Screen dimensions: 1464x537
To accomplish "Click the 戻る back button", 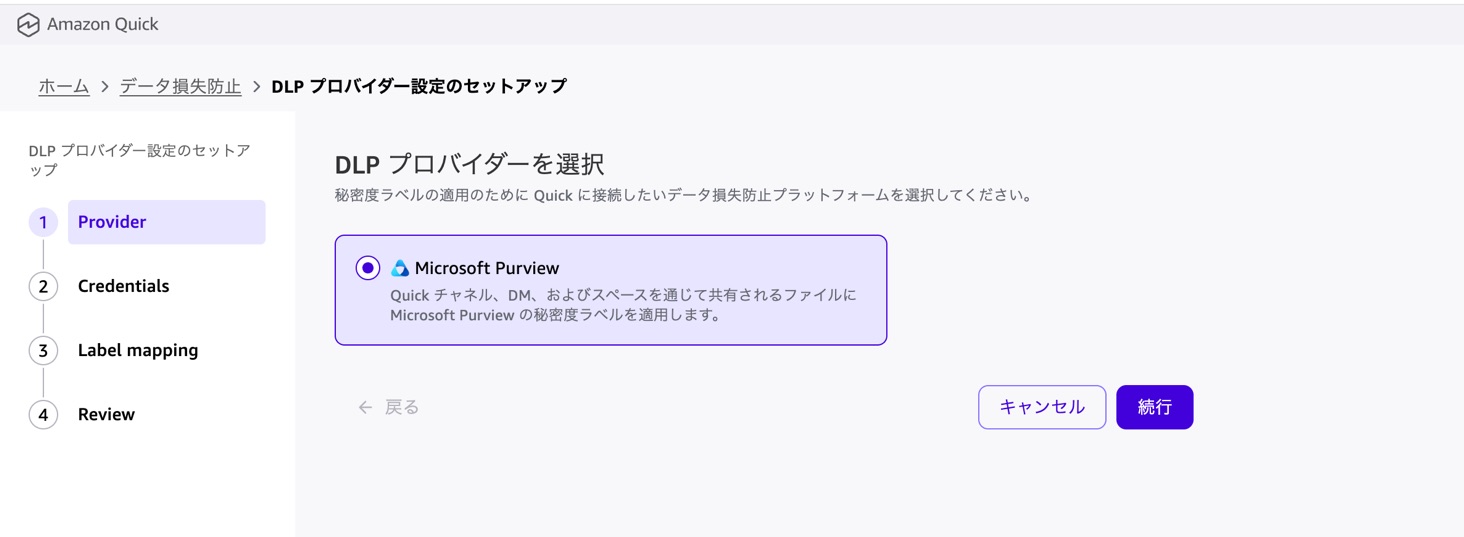I will [x=389, y=407].
